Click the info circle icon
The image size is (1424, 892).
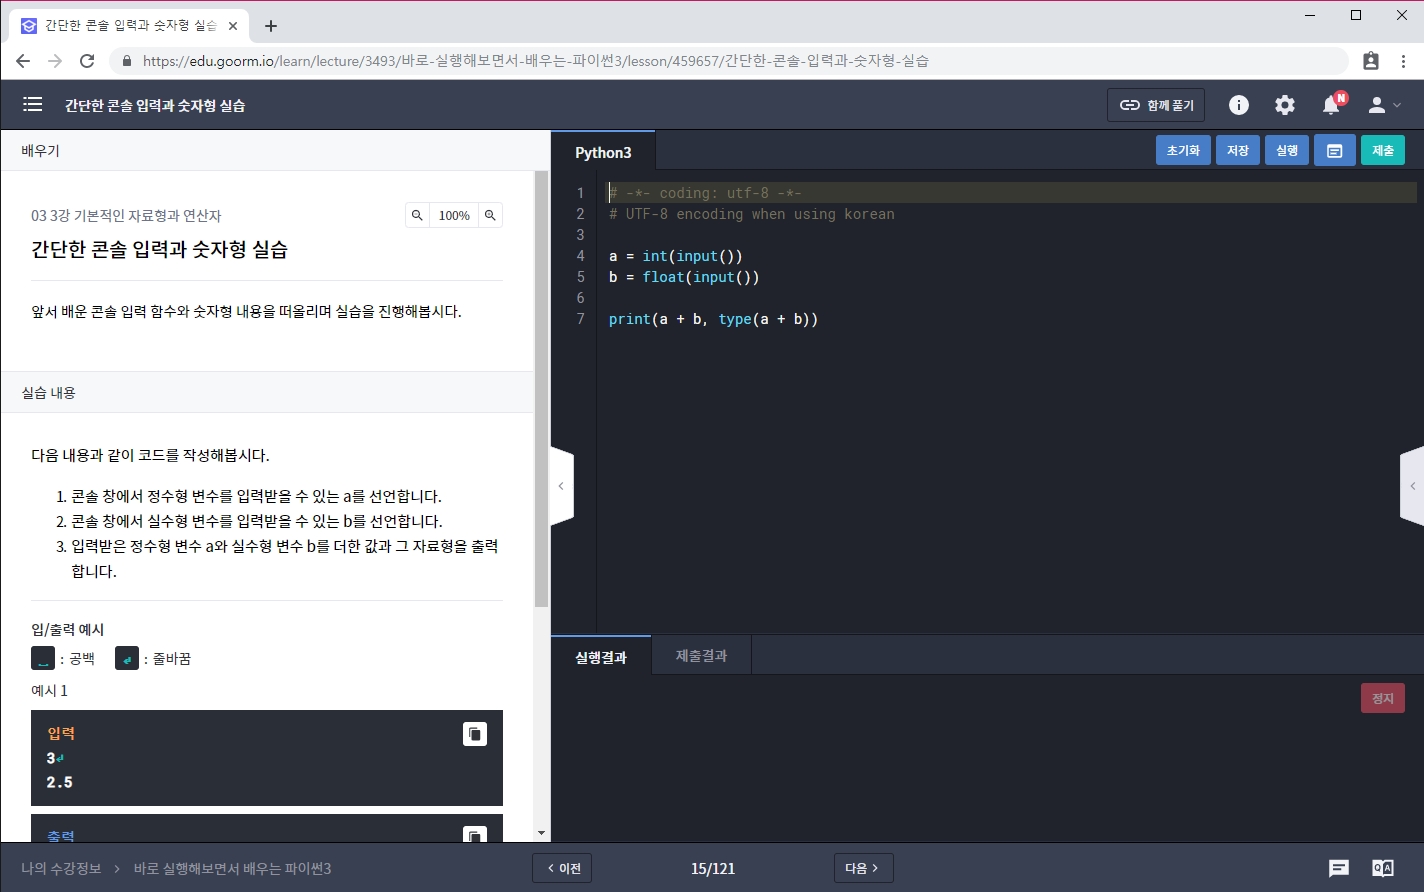click(x=1238, y=105)
